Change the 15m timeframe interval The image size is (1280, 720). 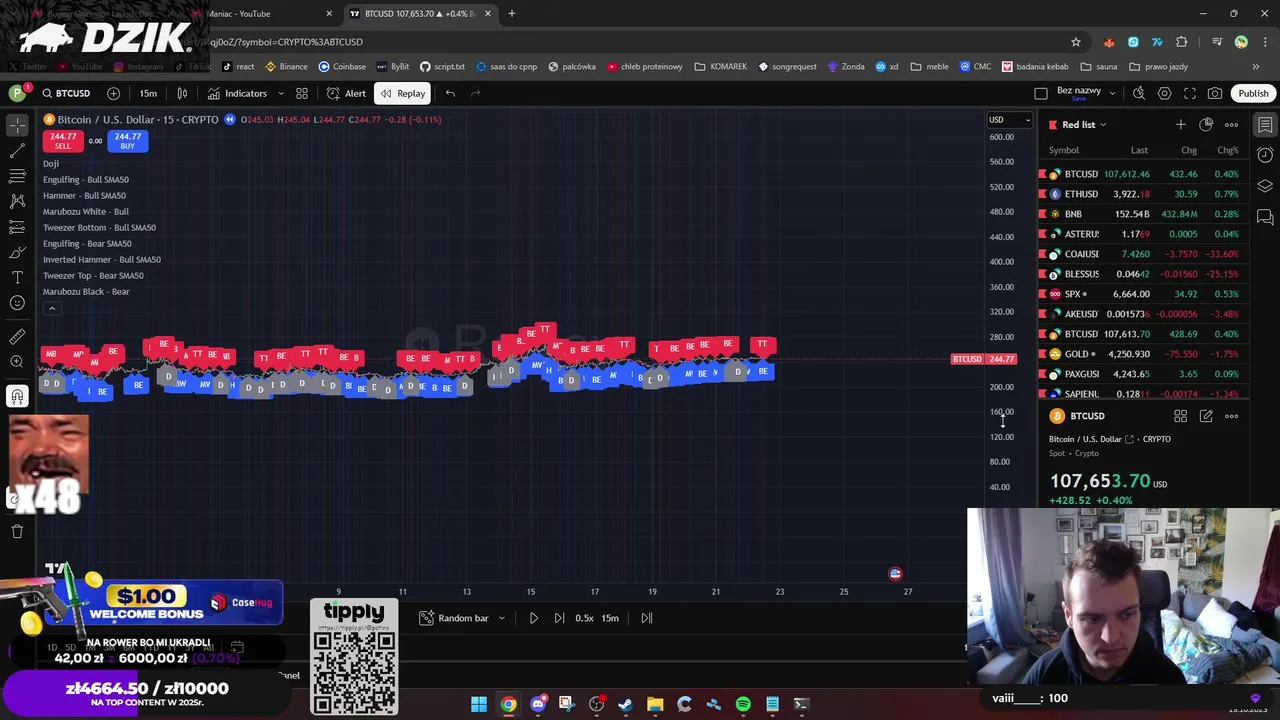tap(148, 93)
